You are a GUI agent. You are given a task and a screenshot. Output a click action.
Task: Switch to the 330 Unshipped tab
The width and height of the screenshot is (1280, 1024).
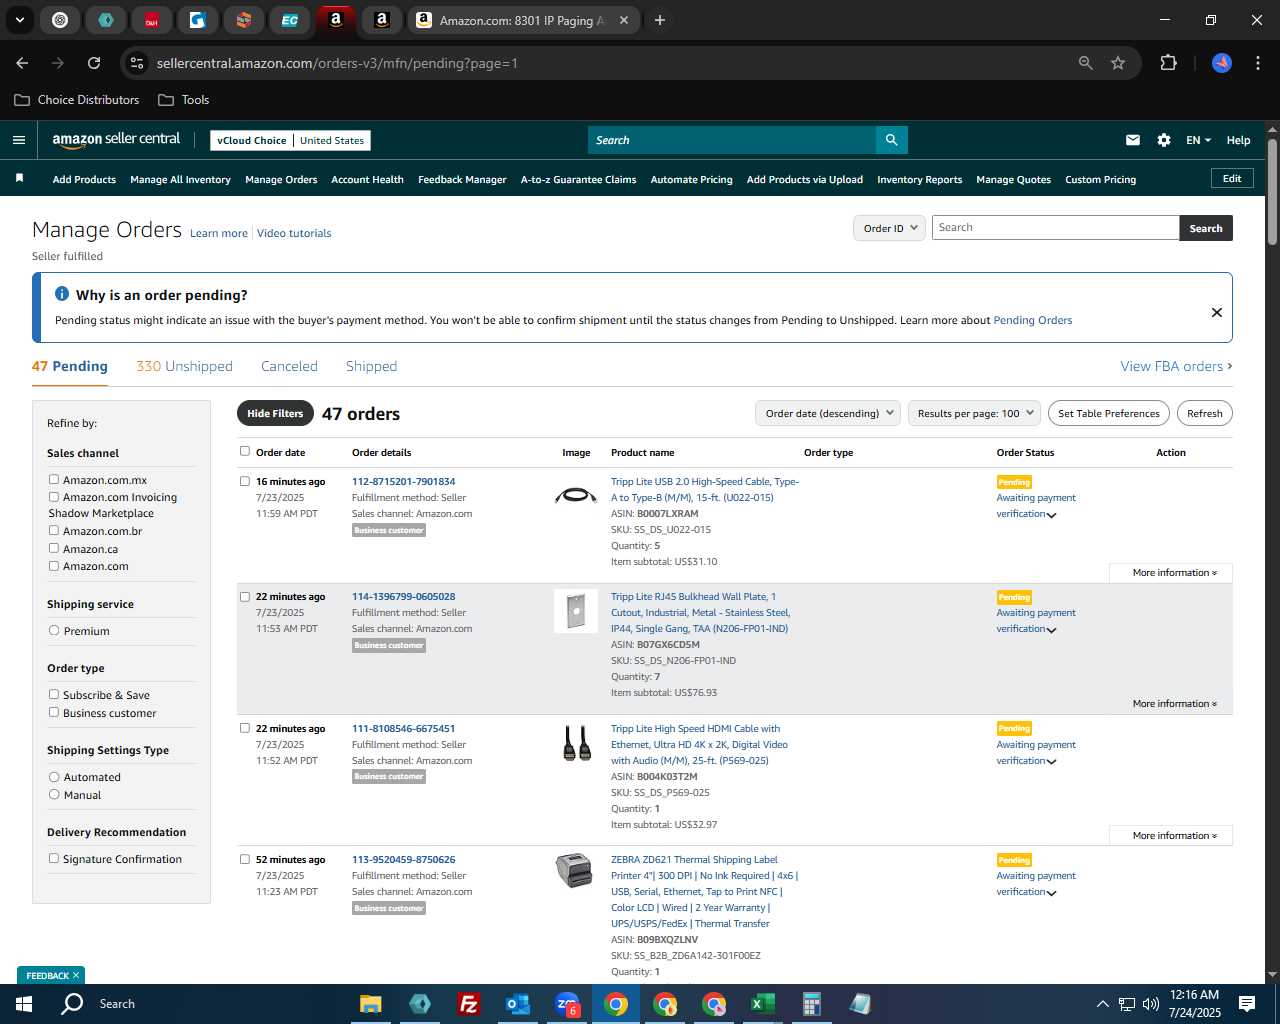coord(184,366)
